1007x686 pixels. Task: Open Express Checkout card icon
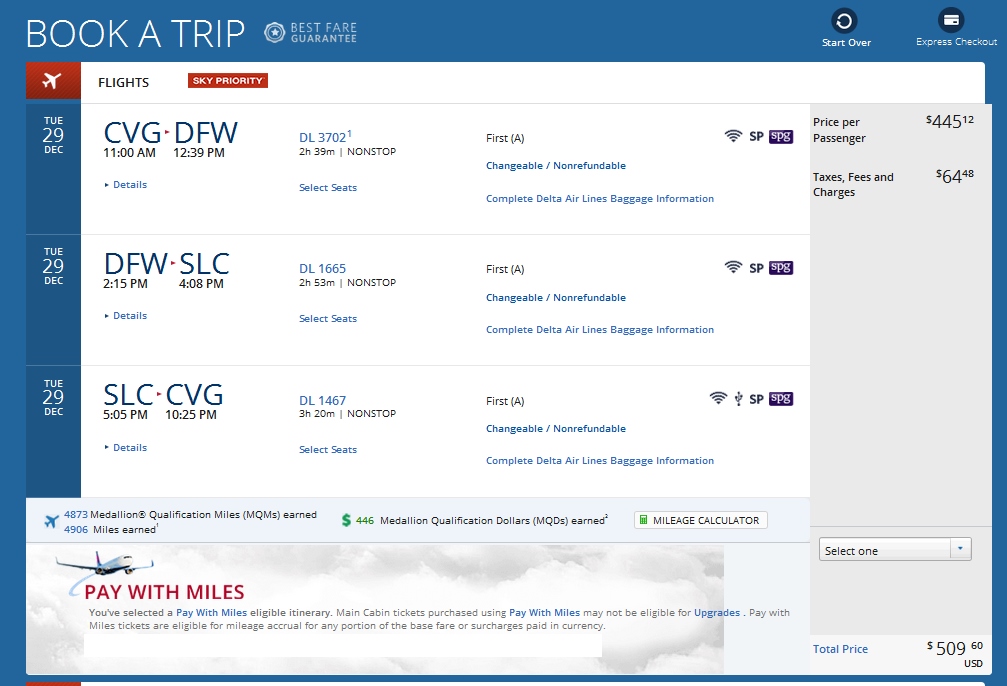(951, 20)
